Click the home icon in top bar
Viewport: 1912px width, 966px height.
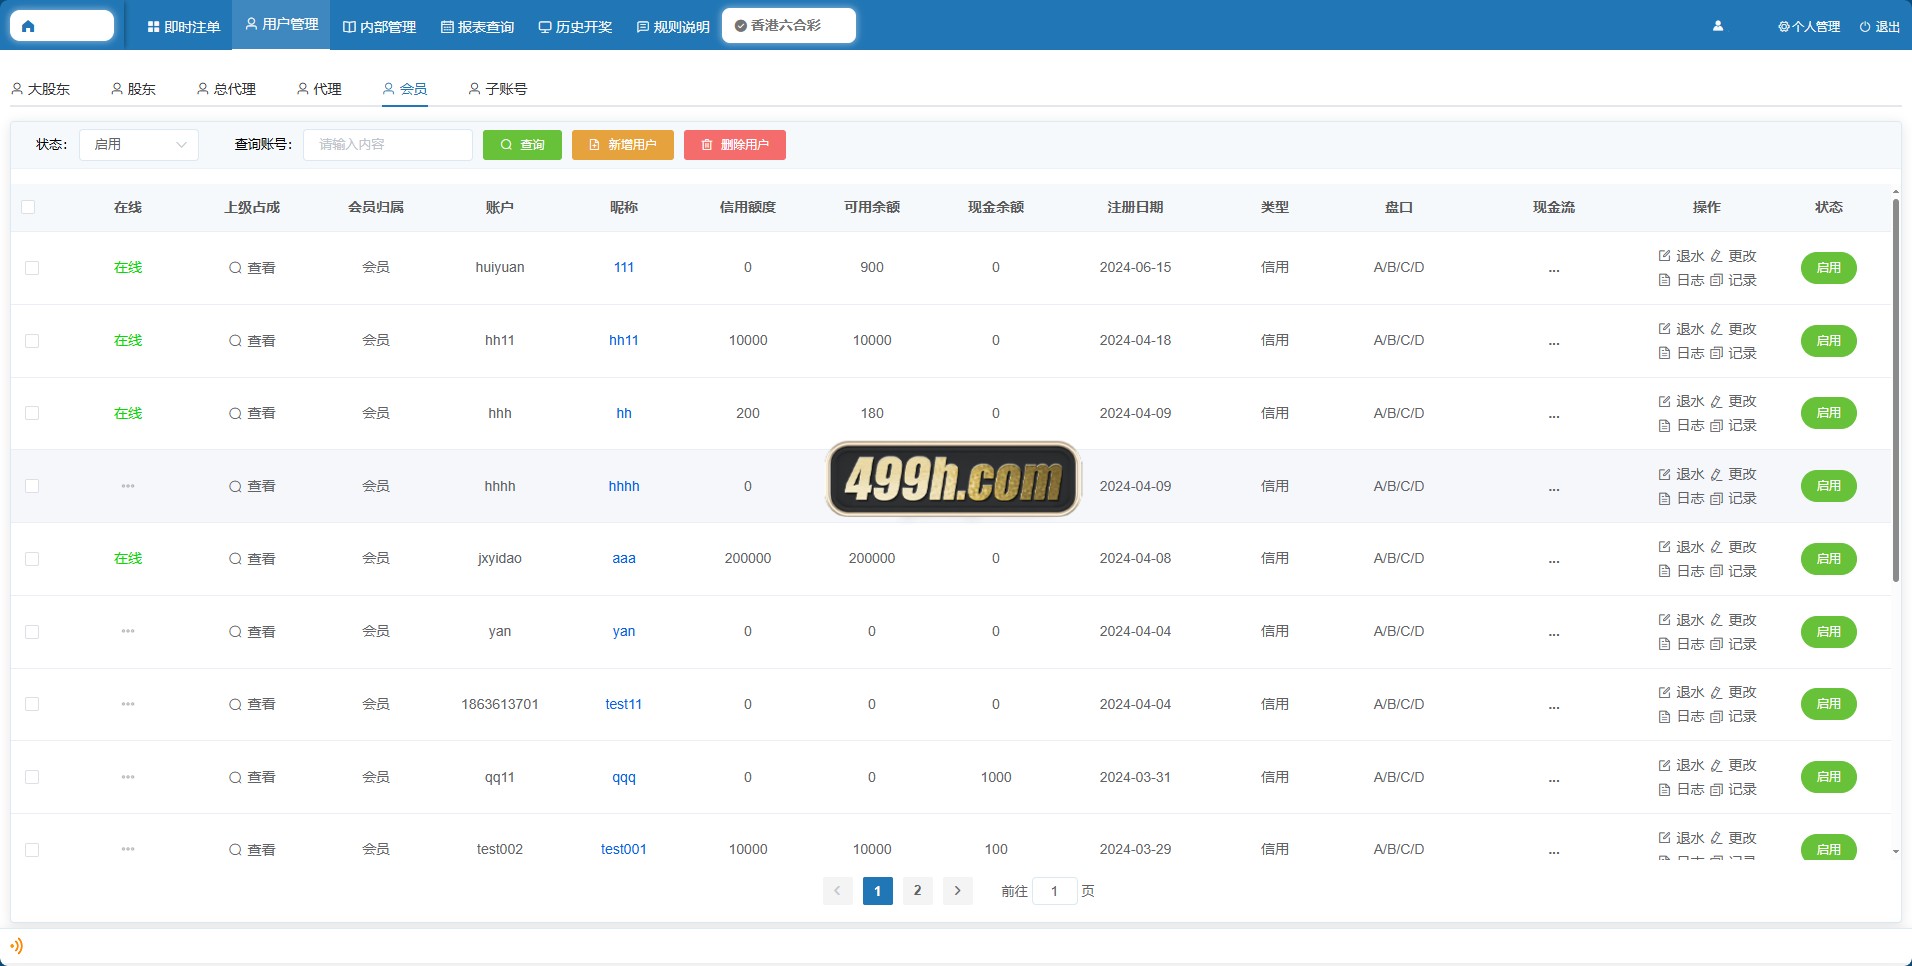tap(28, 27)
